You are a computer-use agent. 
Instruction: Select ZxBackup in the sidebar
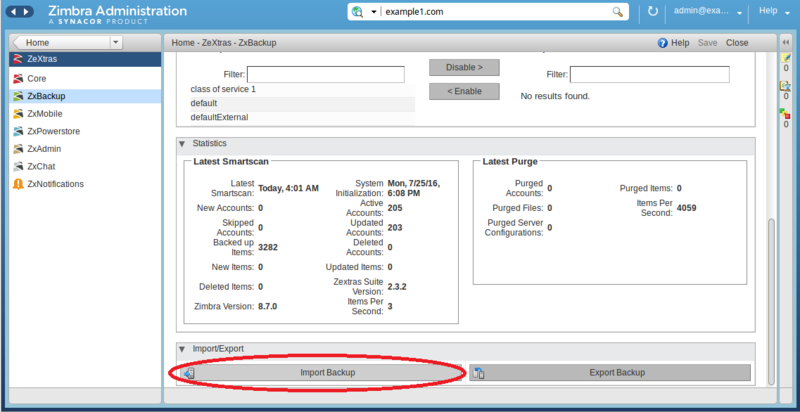[x=85, y=96]
